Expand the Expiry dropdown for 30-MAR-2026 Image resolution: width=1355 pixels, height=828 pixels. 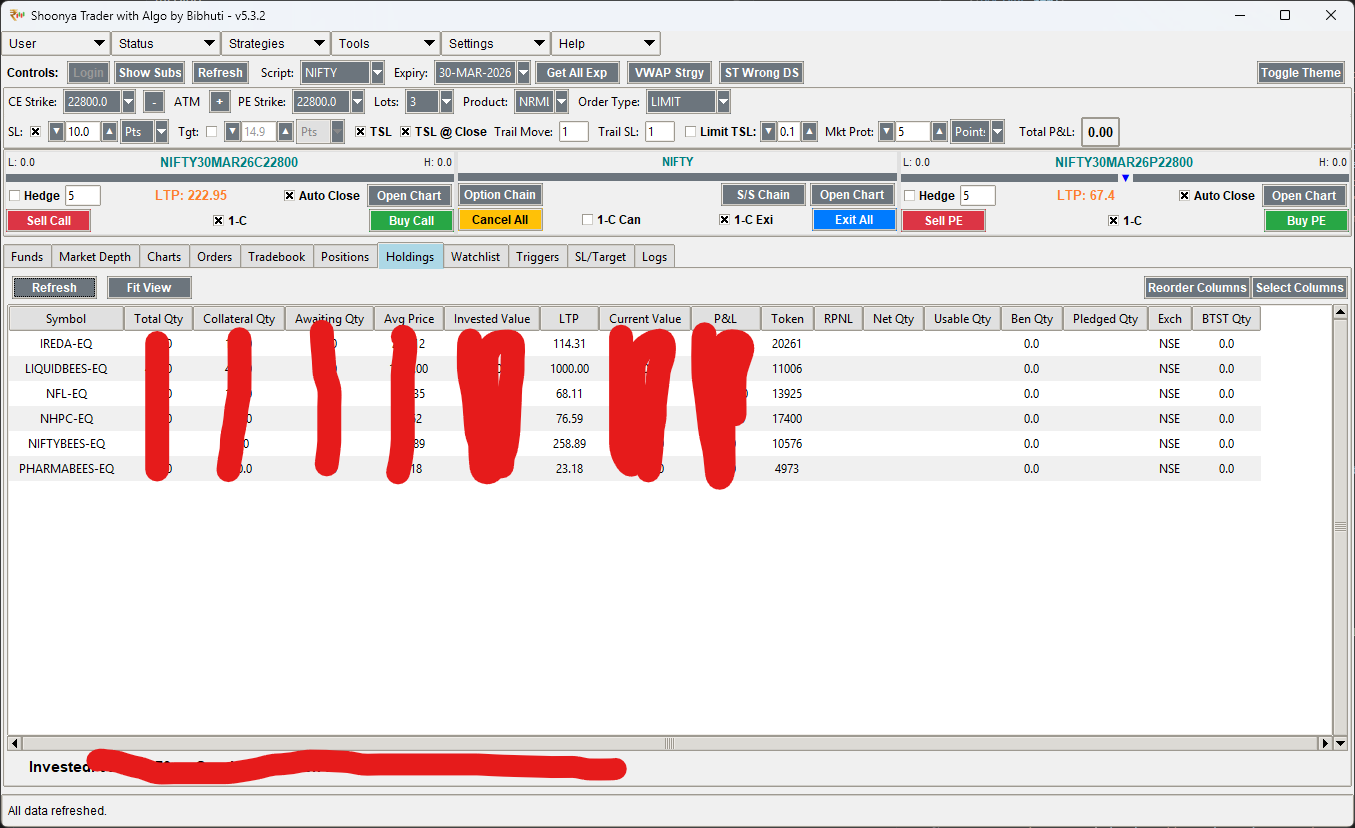click(523, 72)
